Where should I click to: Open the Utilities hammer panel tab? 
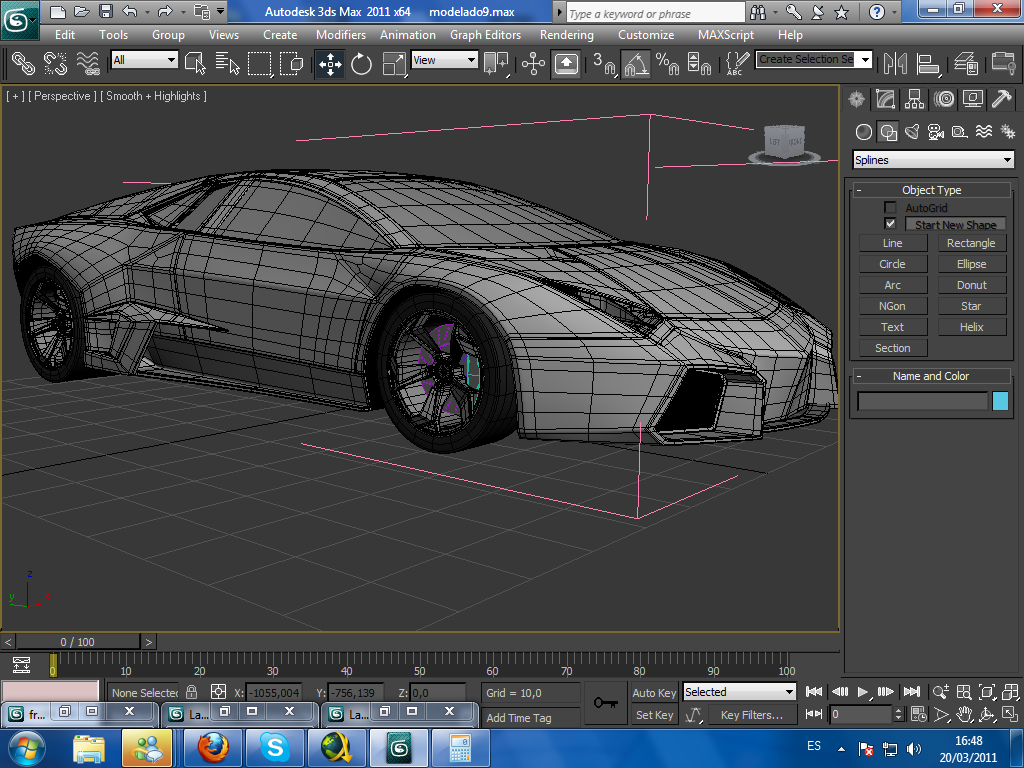tap(1001, 99)
